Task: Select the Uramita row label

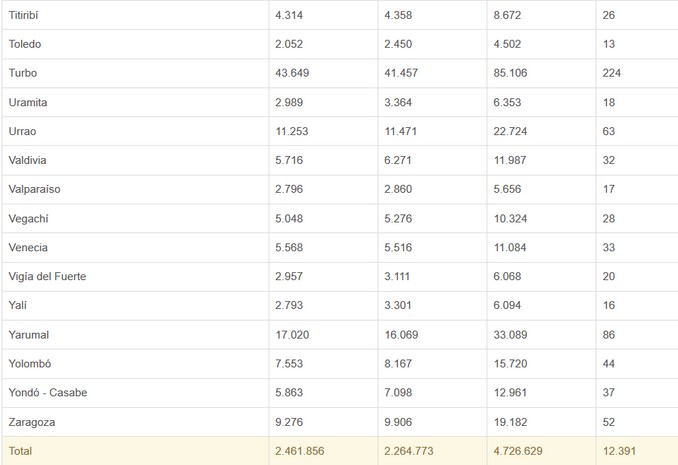Action: [28, 102]
